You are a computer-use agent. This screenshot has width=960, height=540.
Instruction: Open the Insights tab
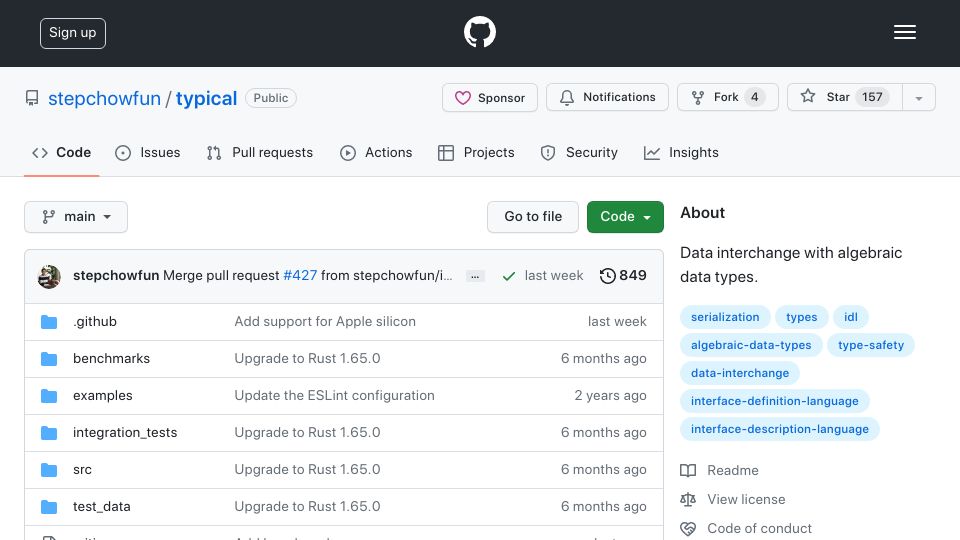[x=681, y=152]
